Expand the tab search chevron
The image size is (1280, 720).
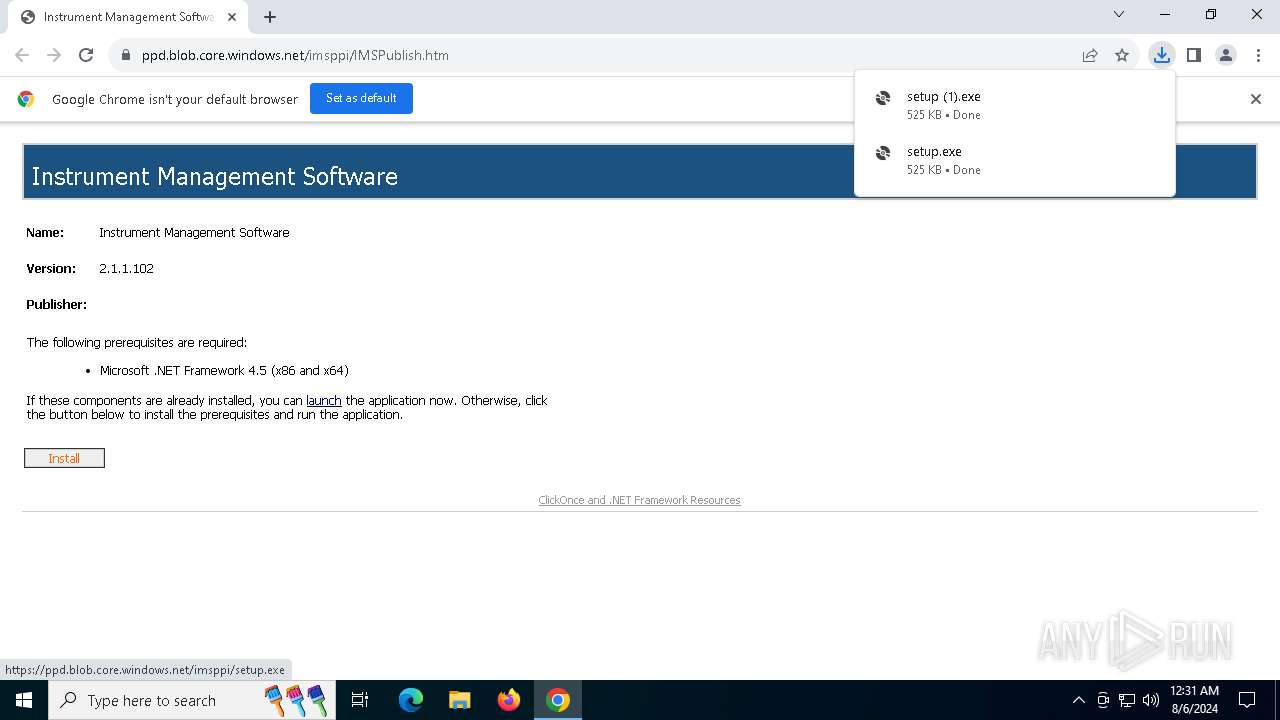(x=1119, y=14)
